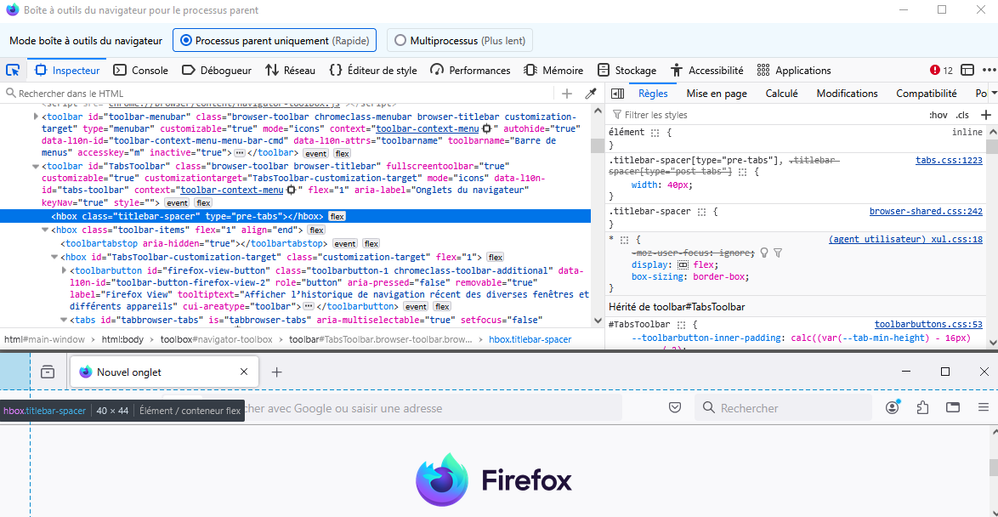Switch to the Débogueur tab
Screen dimensions: 998x517
point(216,70)
